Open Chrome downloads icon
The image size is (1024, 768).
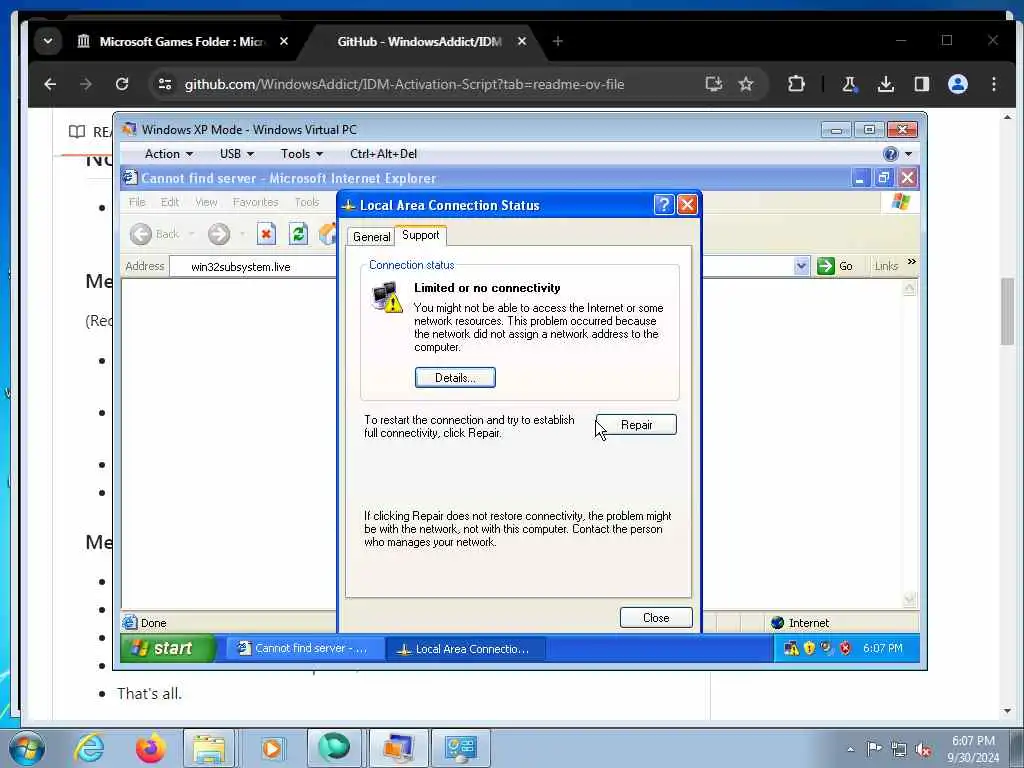click(886, 84)
